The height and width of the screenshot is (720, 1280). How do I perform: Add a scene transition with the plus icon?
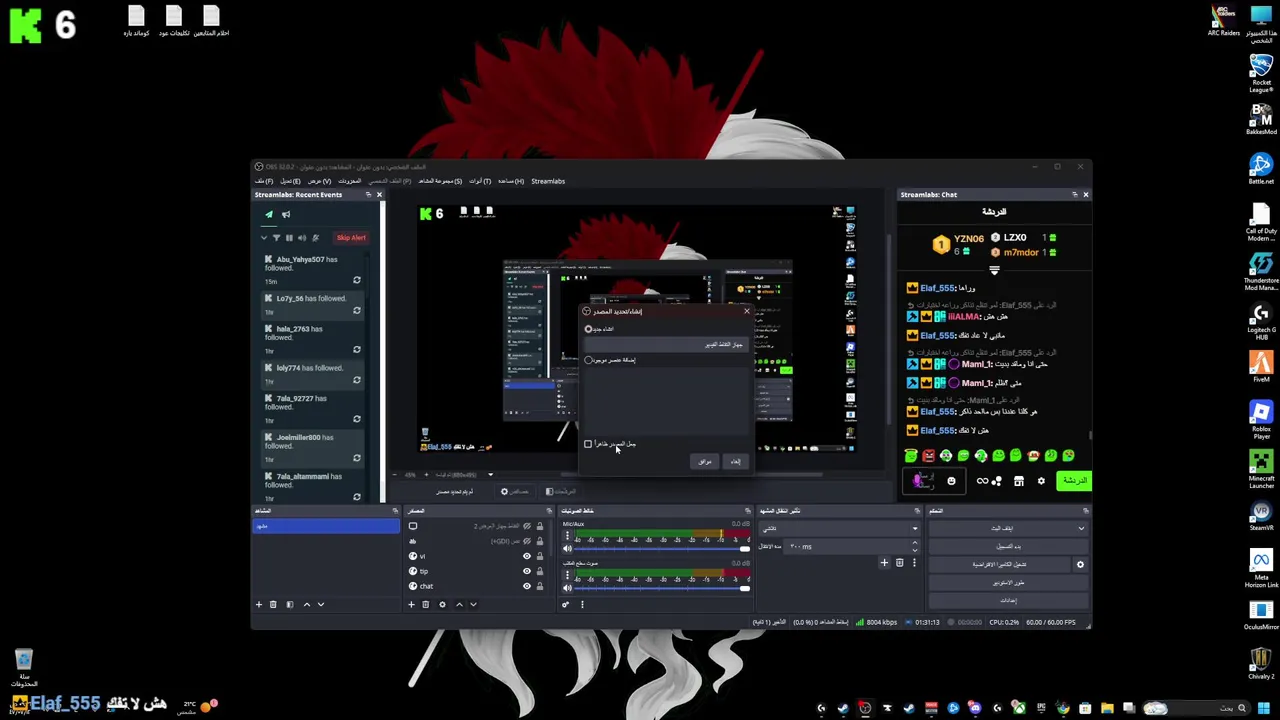pos(884,563)
